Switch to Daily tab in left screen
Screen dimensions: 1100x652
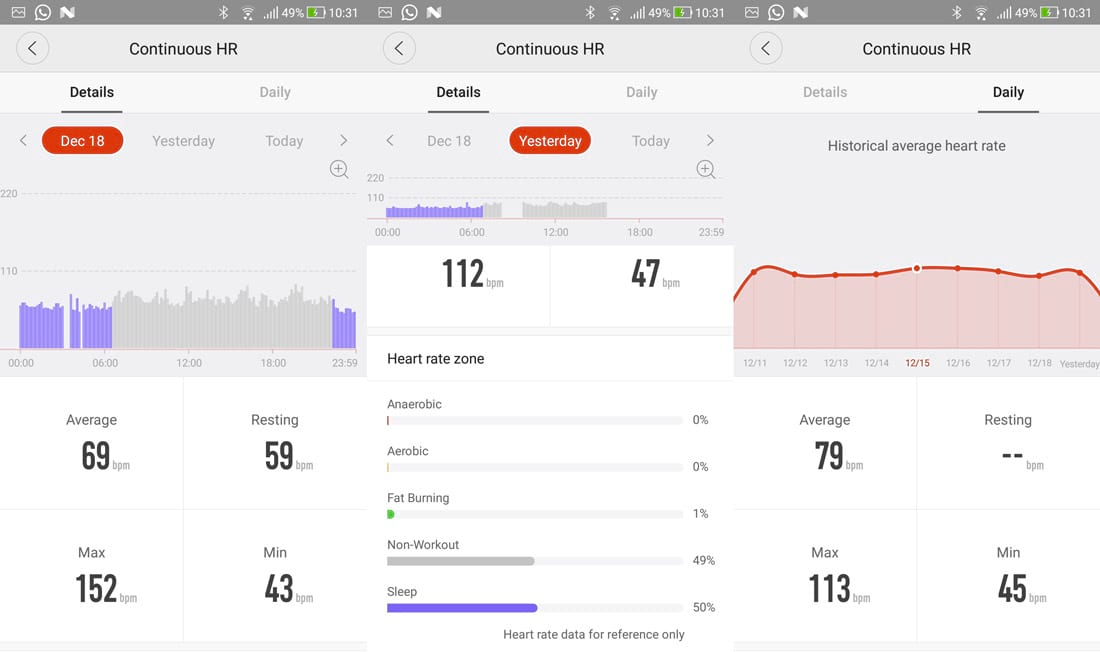pyautogui.click(x=275, y=92)
